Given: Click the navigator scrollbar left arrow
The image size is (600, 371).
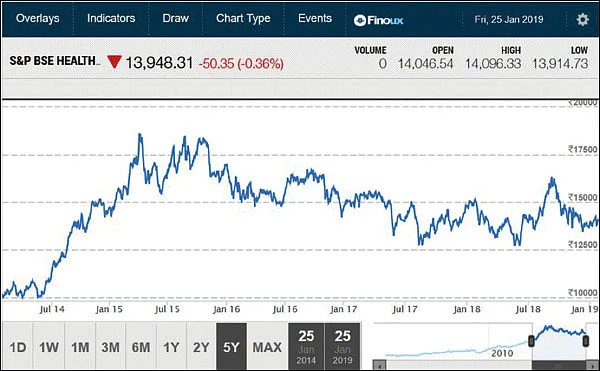Looking at the screenshot, I should tap(380, 366).
